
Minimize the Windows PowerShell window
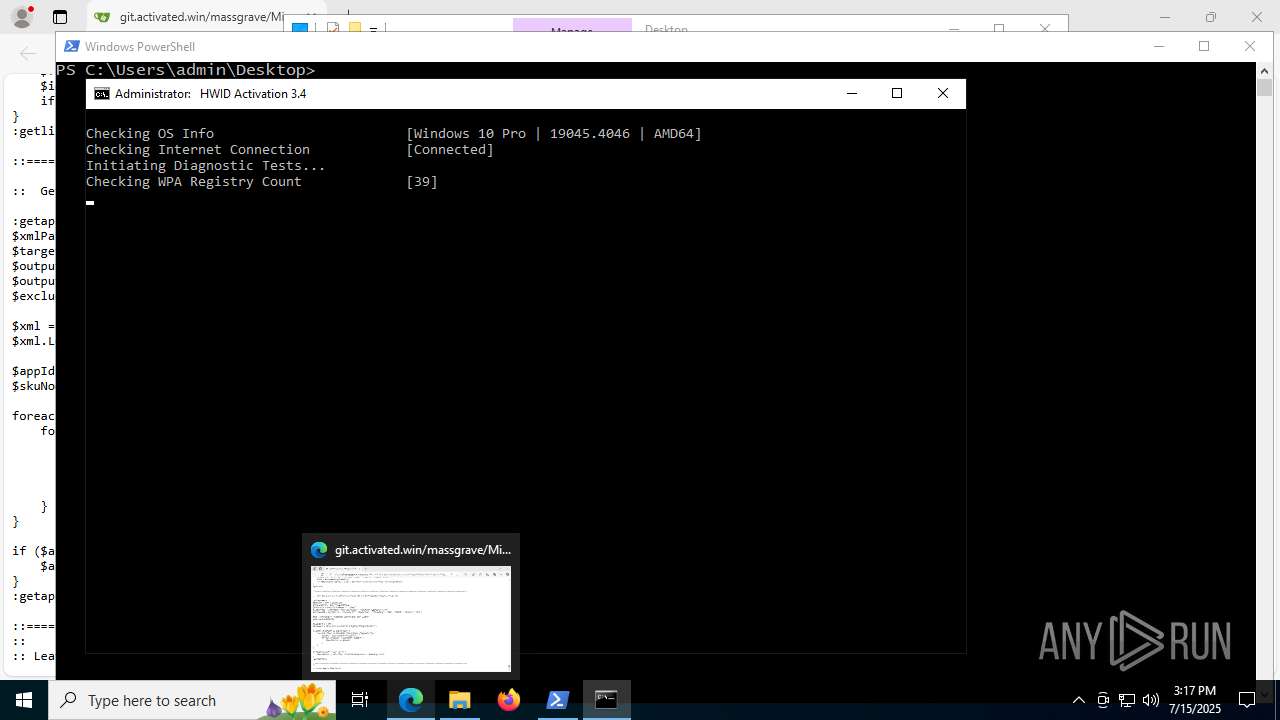(1159, 46)
